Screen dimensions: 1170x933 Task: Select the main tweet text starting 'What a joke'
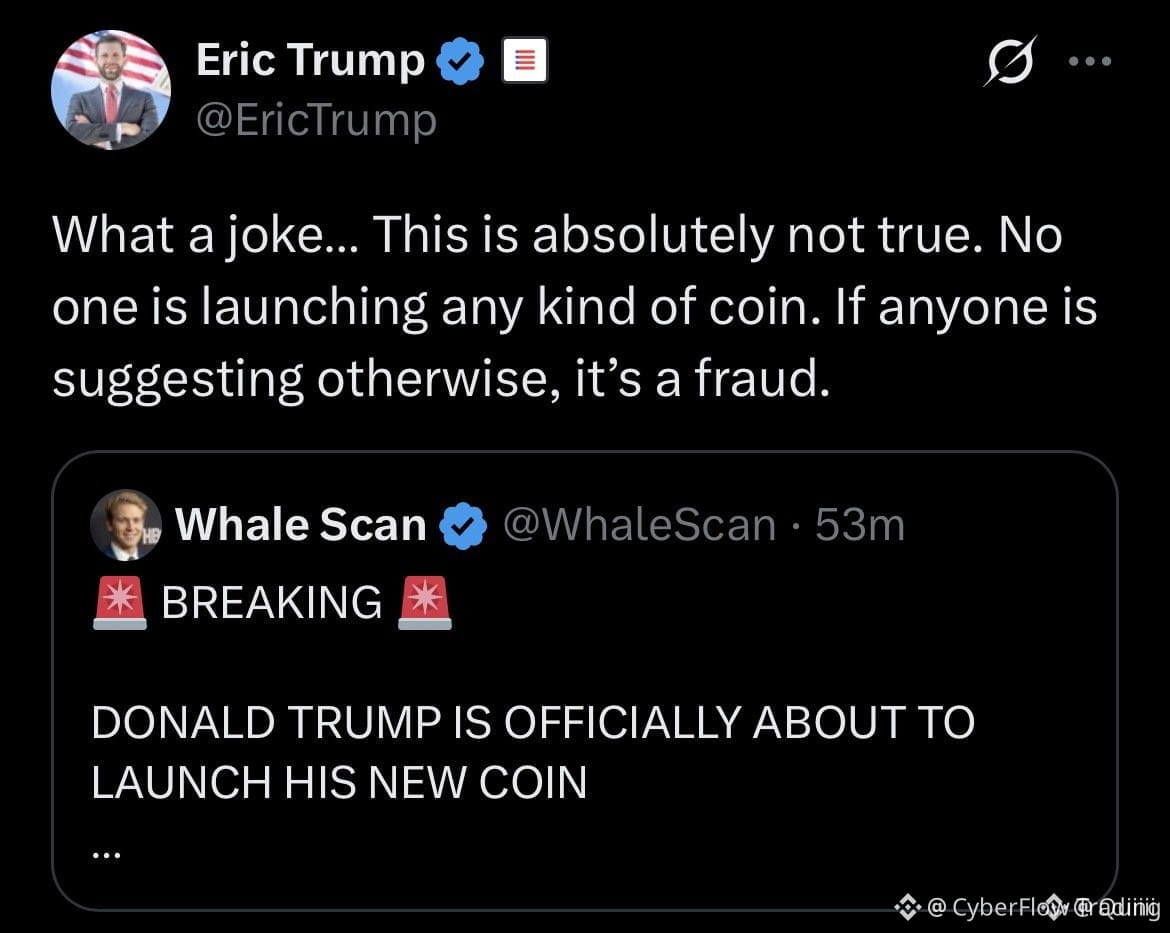click(x=575, y=307)
